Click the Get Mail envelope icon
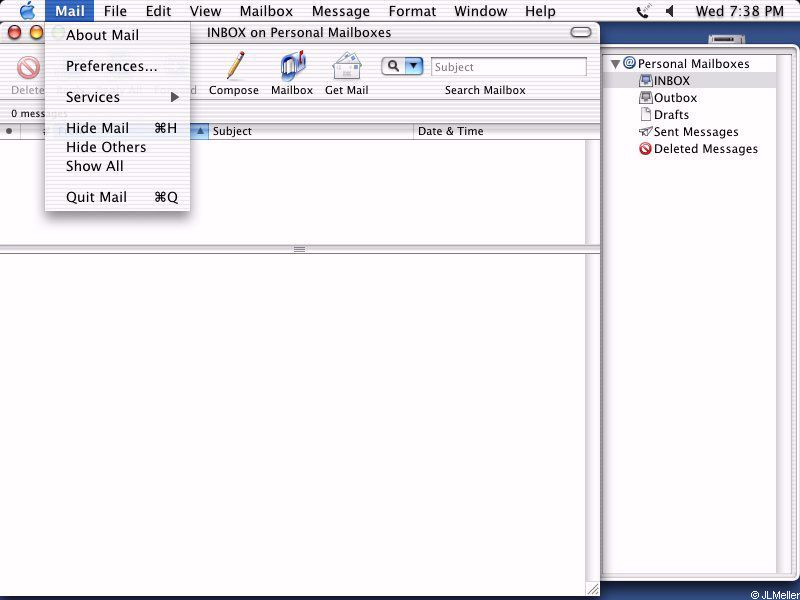Image resolution: width=800 pixels, height=600 pixels. [x=347, y=67]
